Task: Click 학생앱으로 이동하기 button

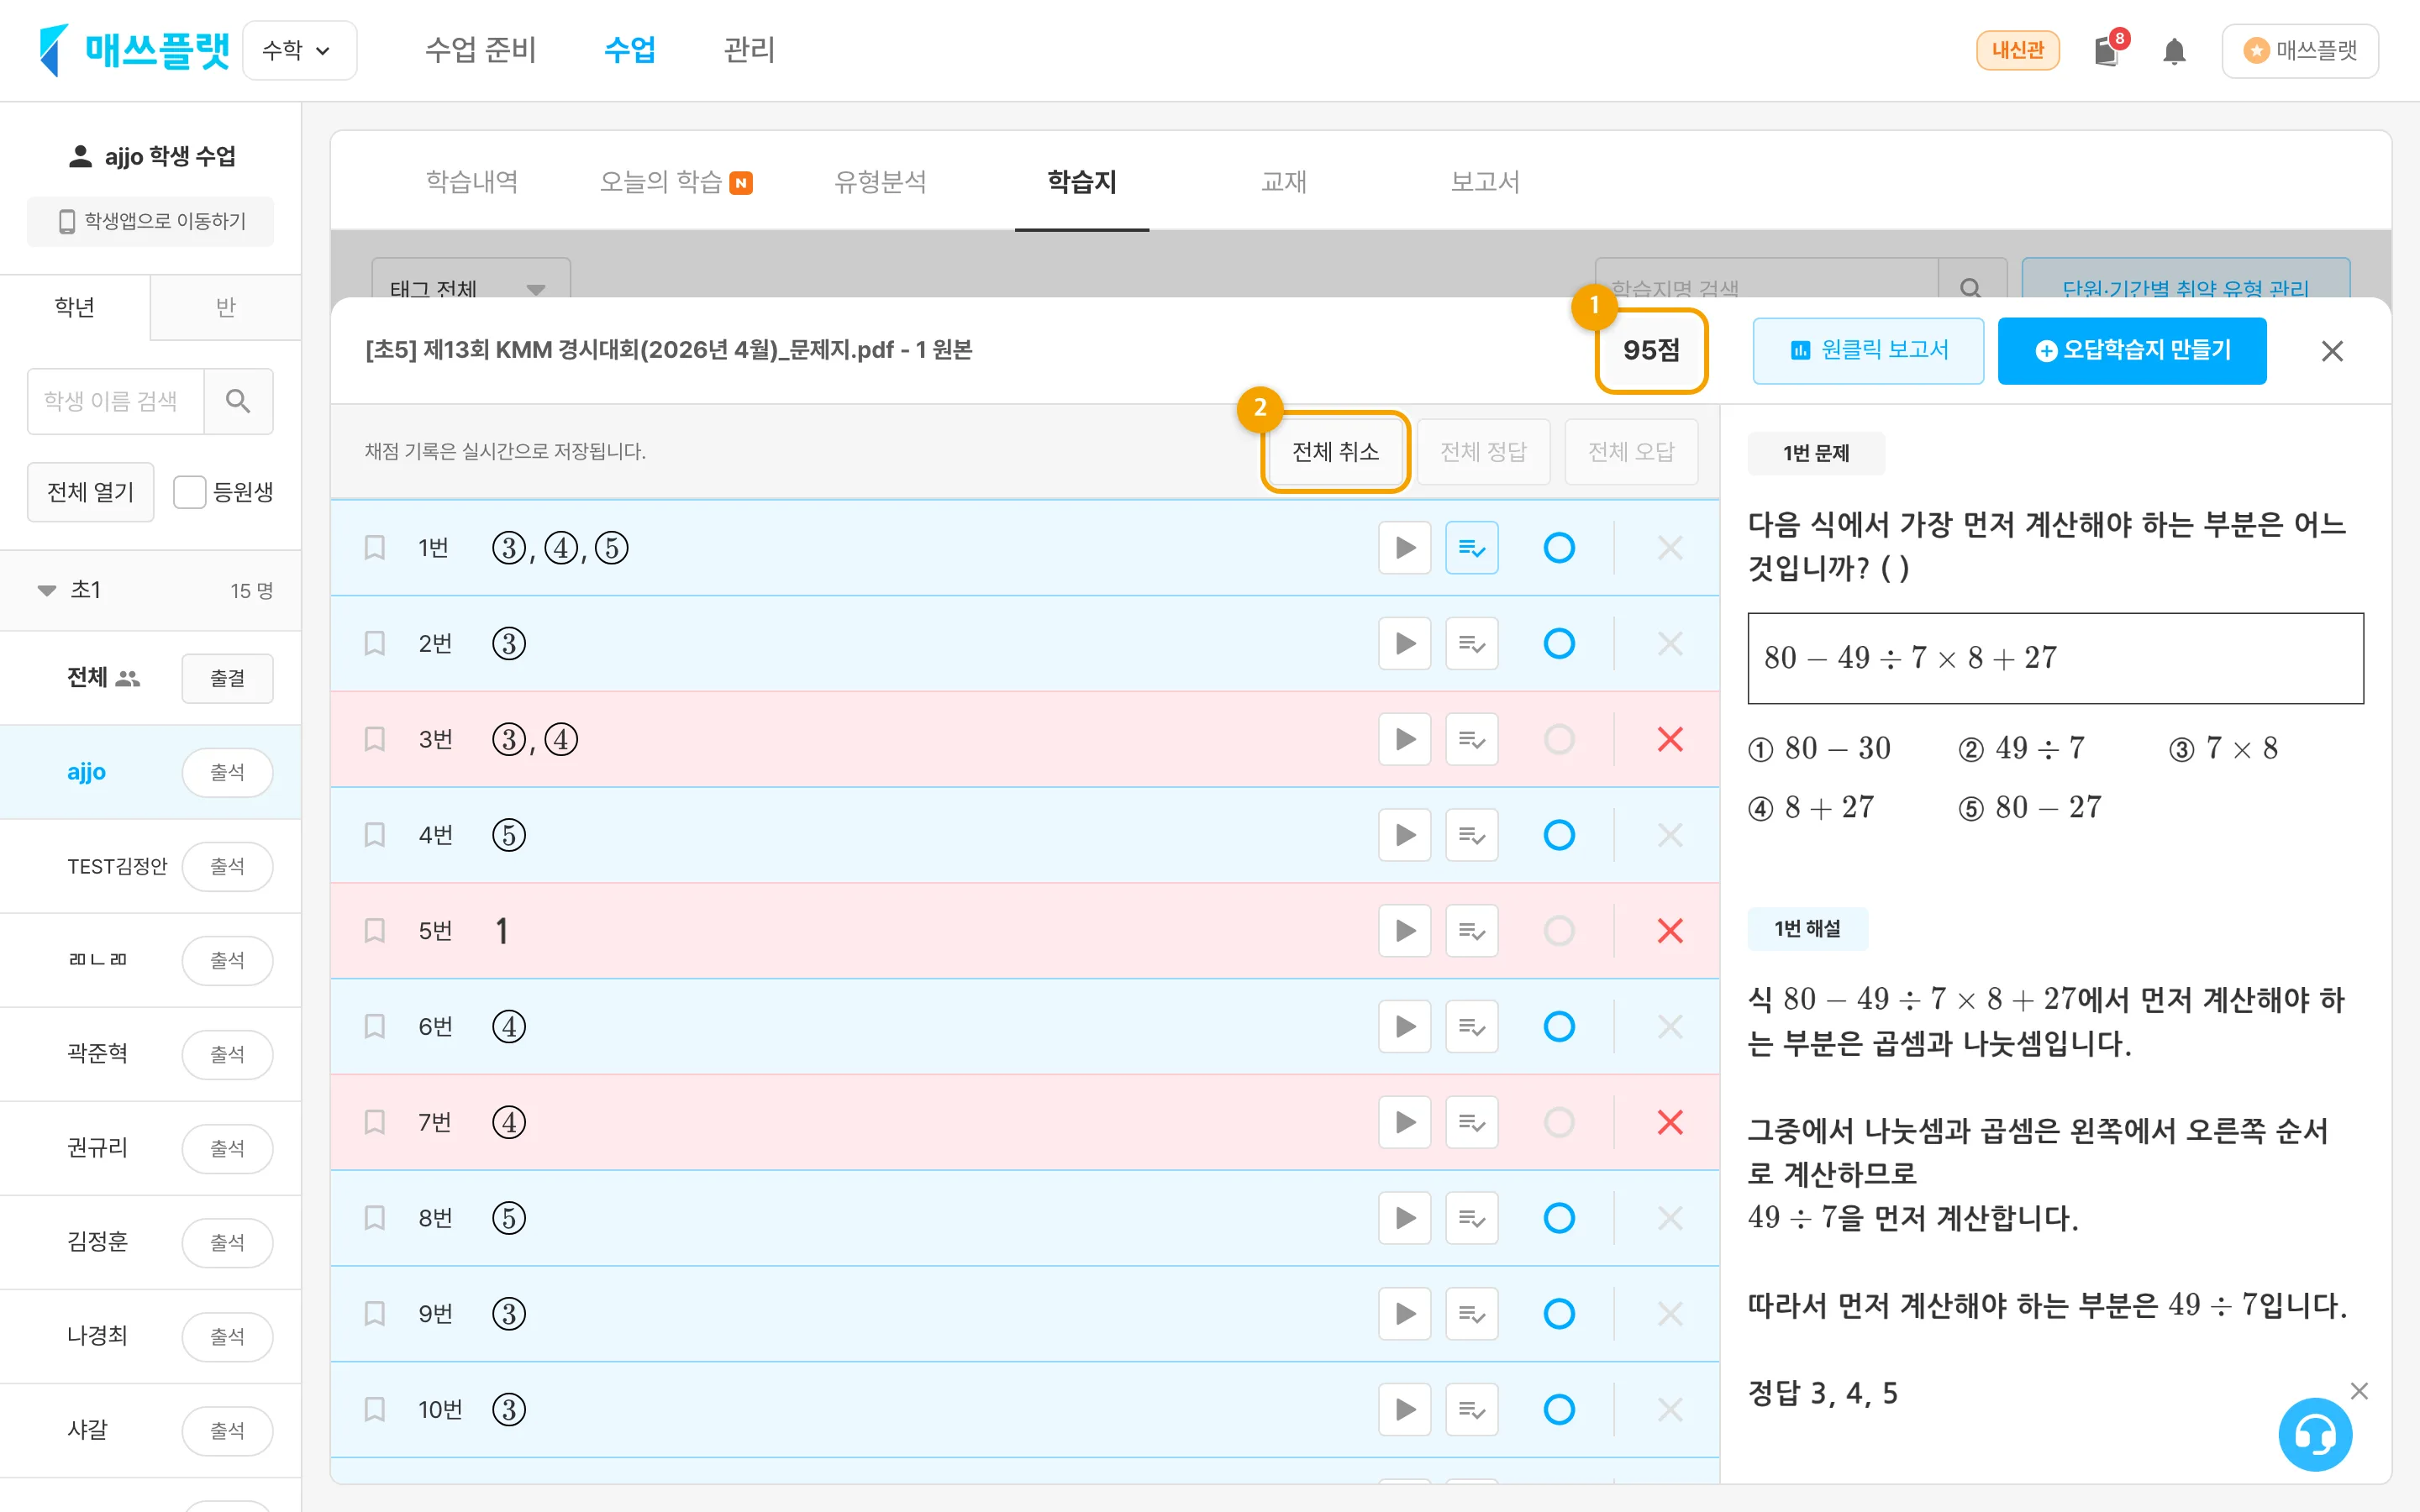Action: click(150, 221)
